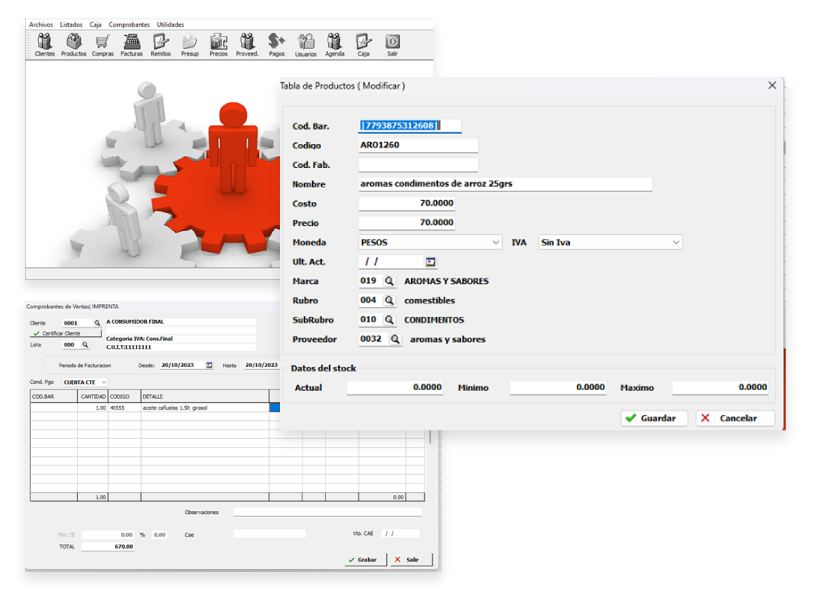Open the Ult. Act. calendar picker
The height and width of the screenshot is (613, 821).
430,262
